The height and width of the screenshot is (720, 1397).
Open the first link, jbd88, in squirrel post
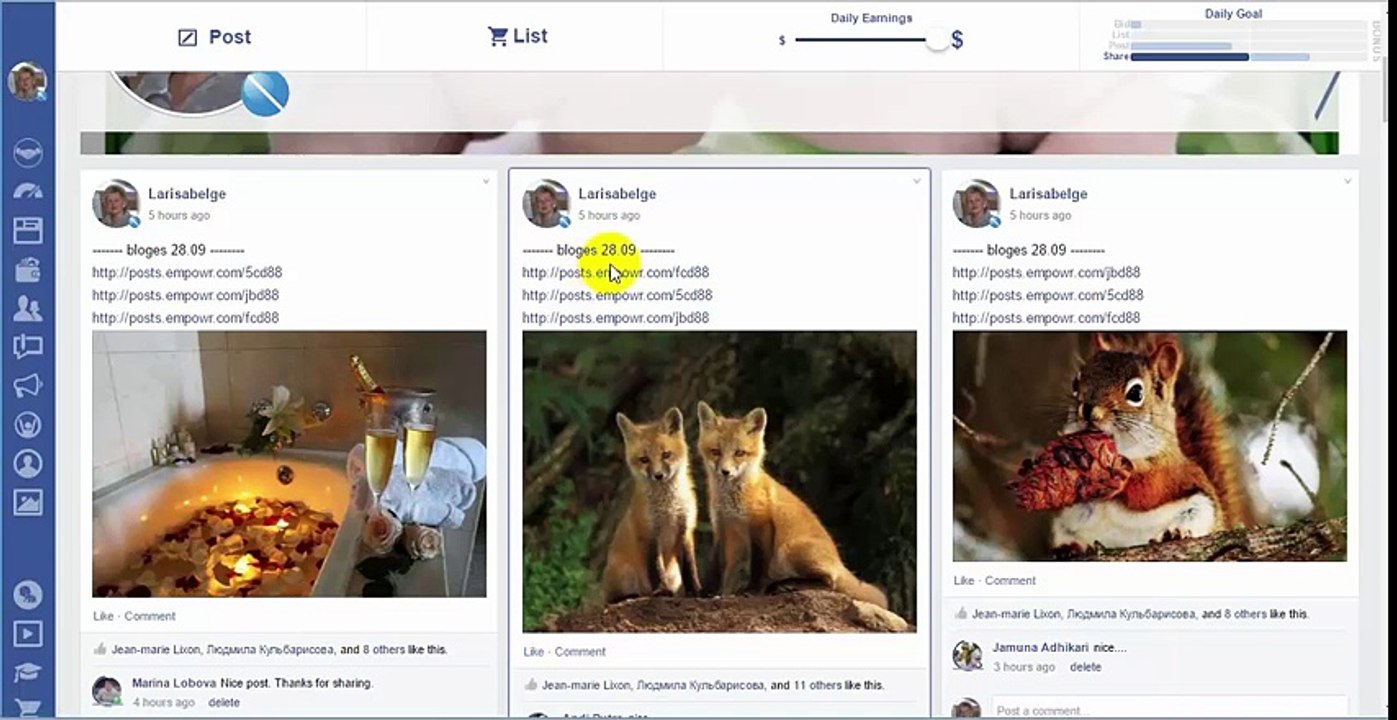coord(1046,272)
